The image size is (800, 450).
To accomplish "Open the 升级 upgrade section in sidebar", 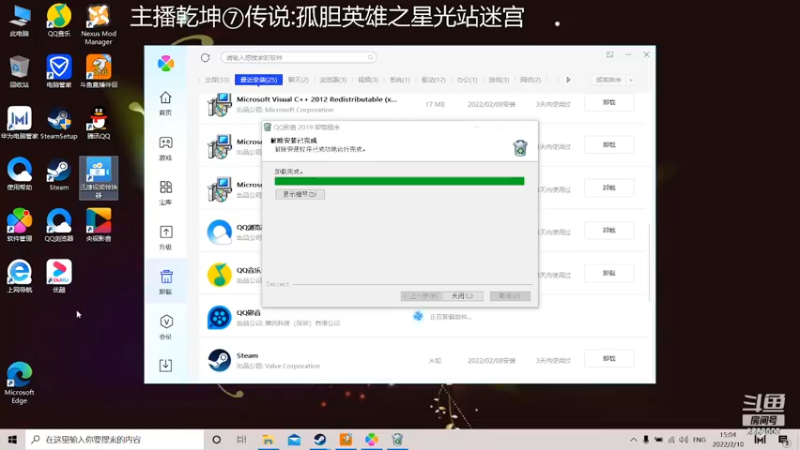I will click(x=165, y=237).
